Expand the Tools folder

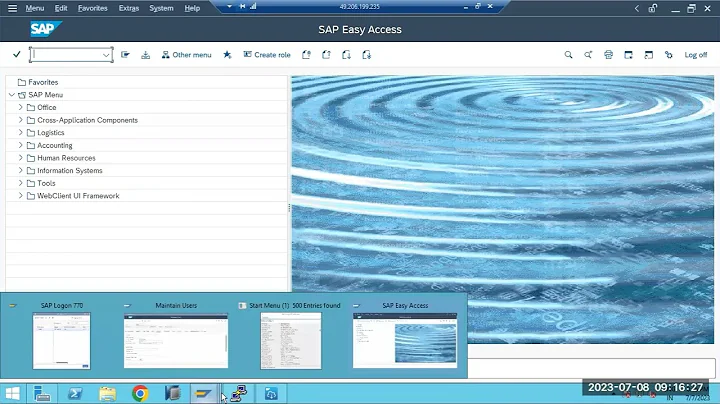20,183
